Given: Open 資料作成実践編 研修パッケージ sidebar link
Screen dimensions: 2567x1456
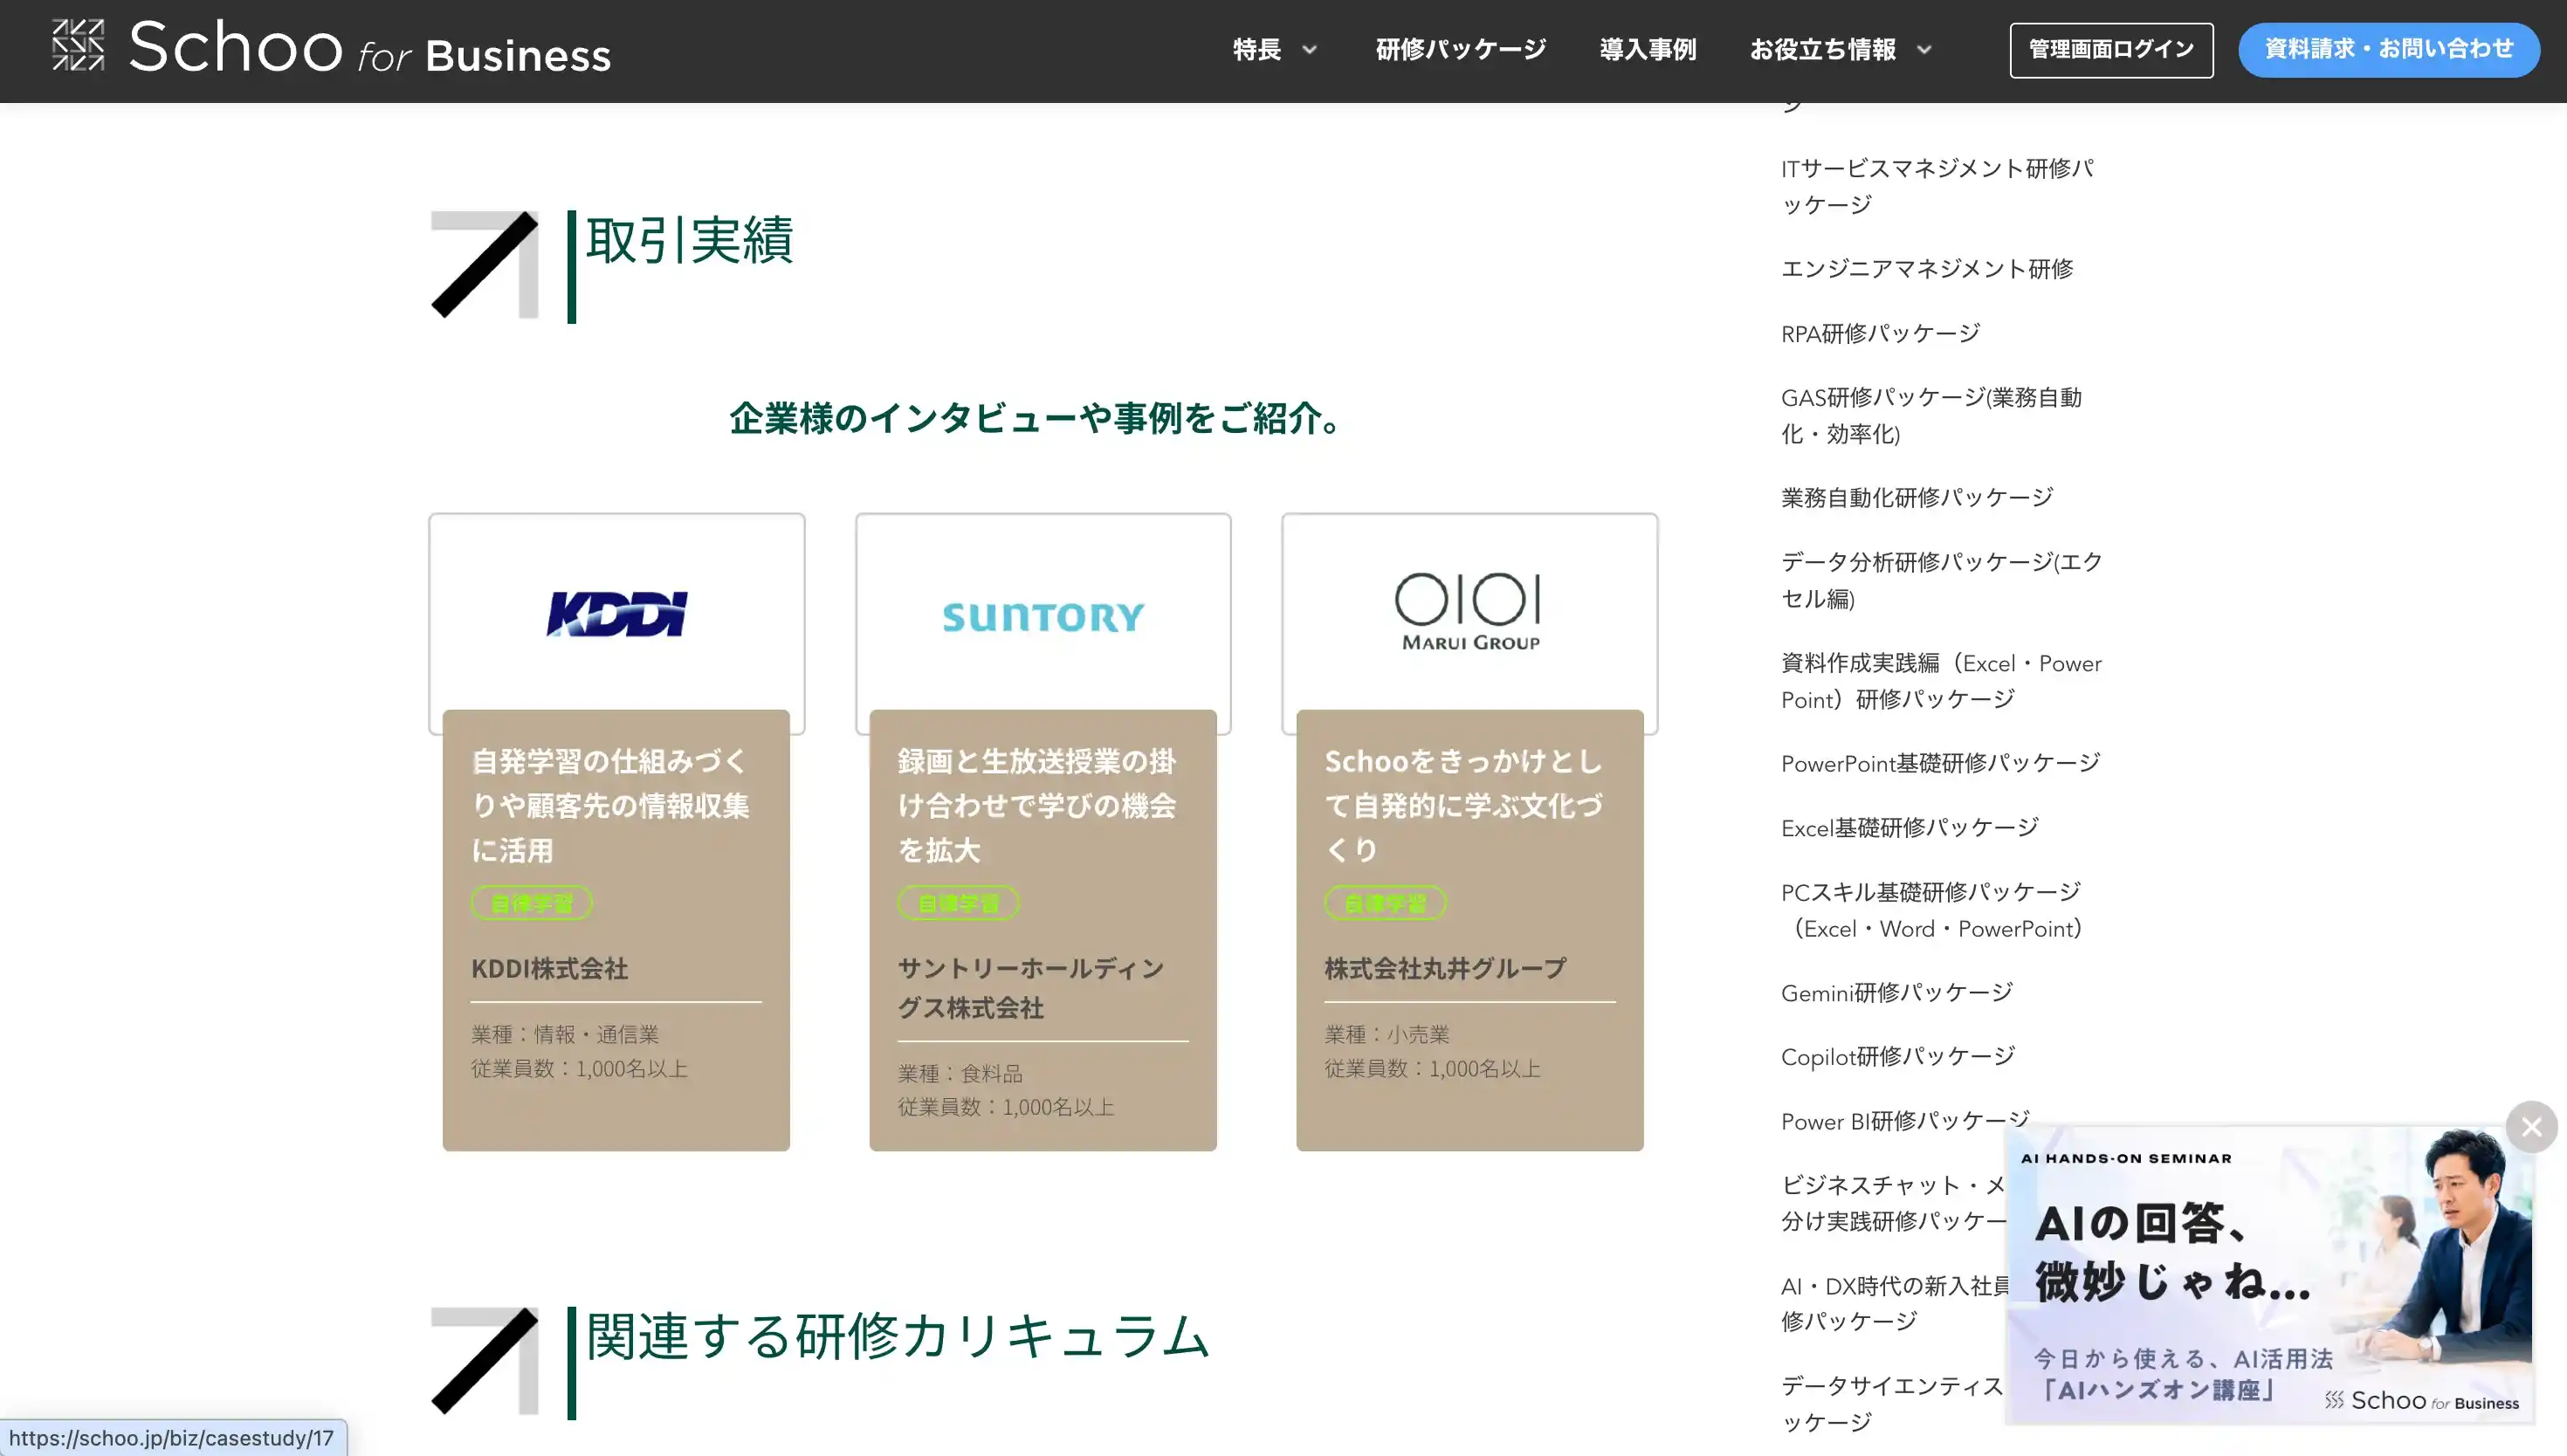Looking at the screenshot, I should click(1941, 681).
